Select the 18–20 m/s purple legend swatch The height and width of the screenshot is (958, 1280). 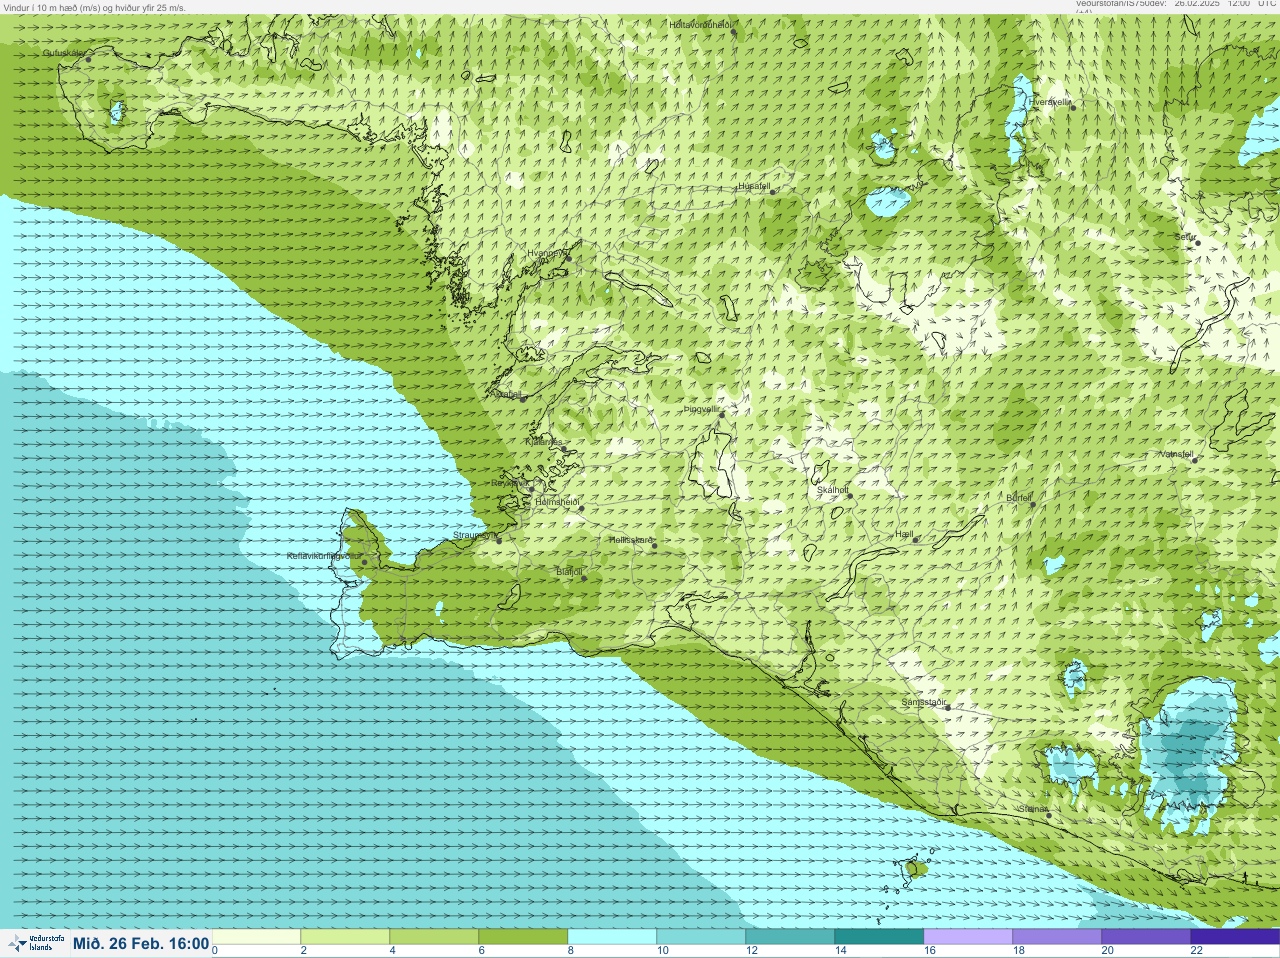[1057, 937]
